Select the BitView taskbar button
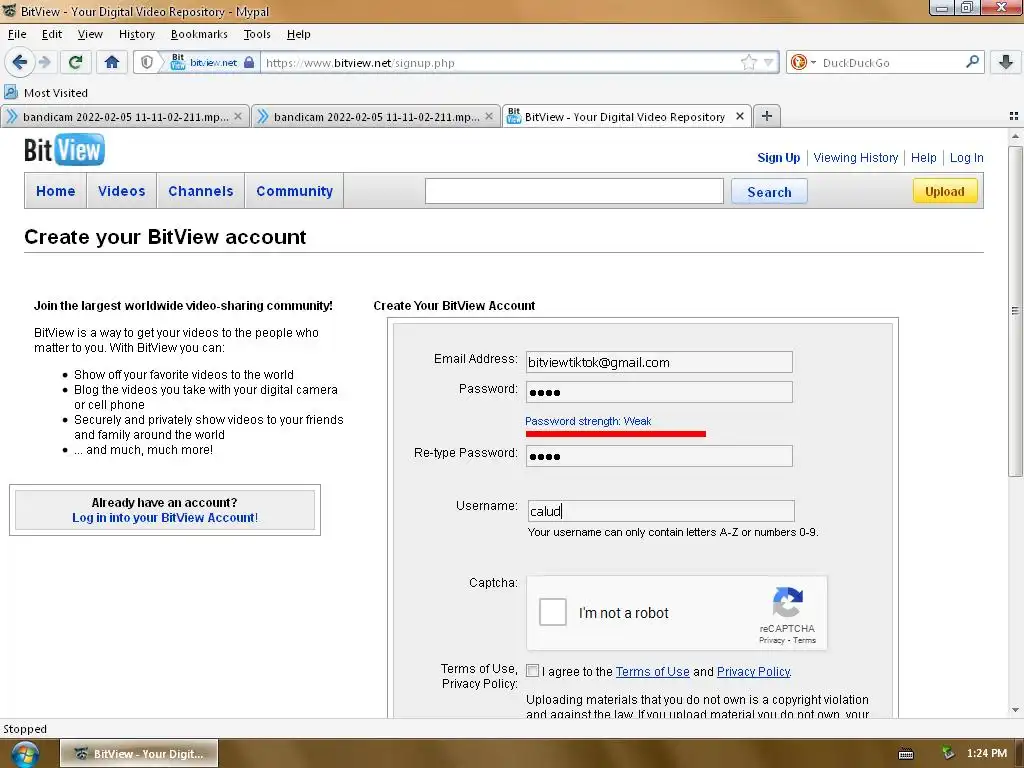Viewport: 1024px width, 768px height. (139, 754)
